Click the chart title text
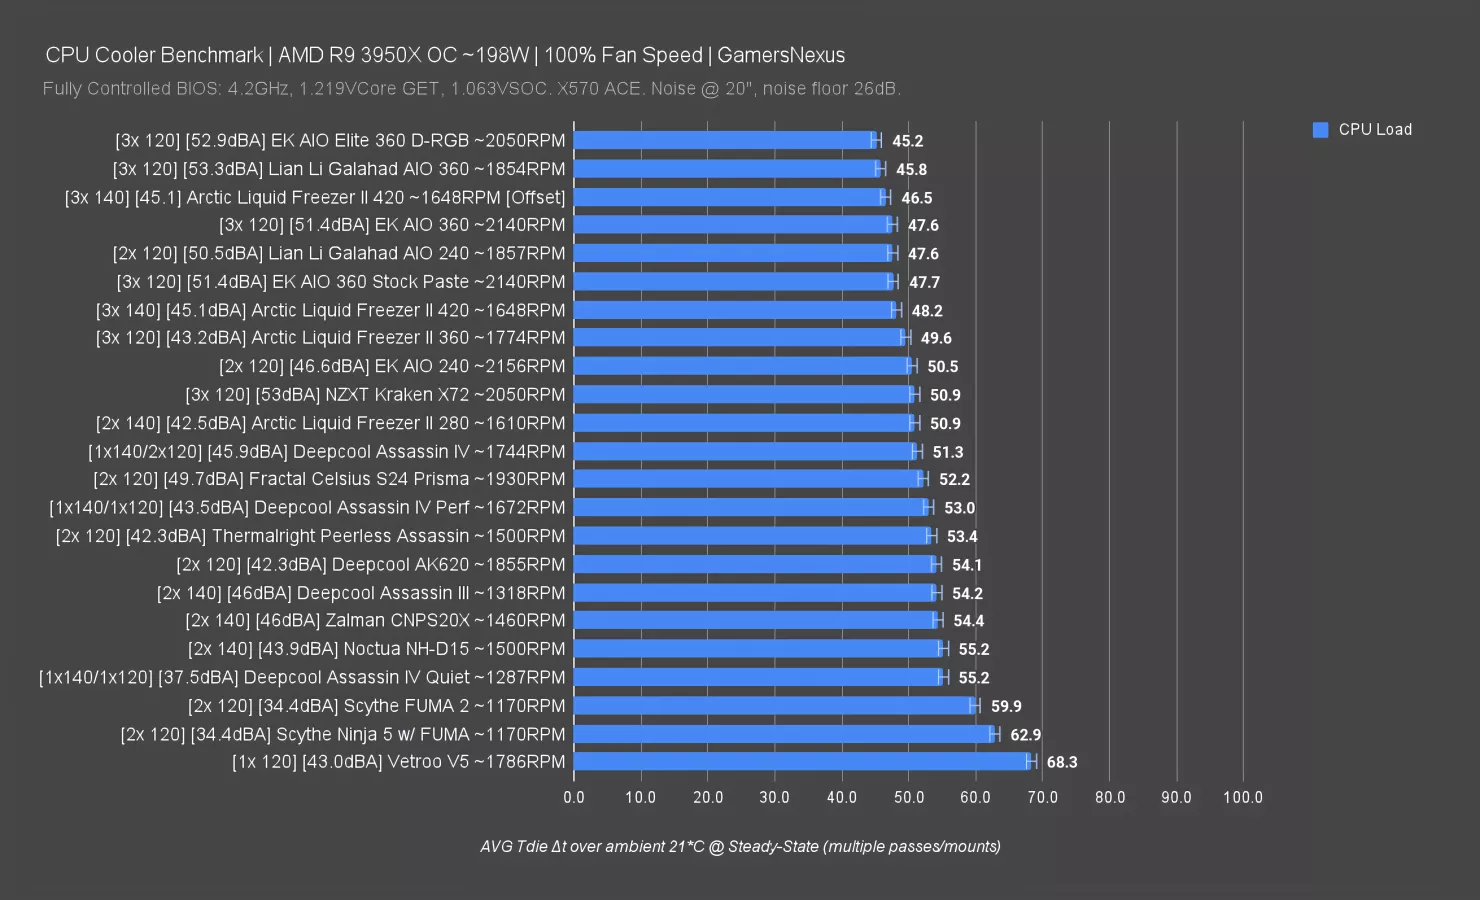Screen dimensions: 1480x900 click(445, 55)
